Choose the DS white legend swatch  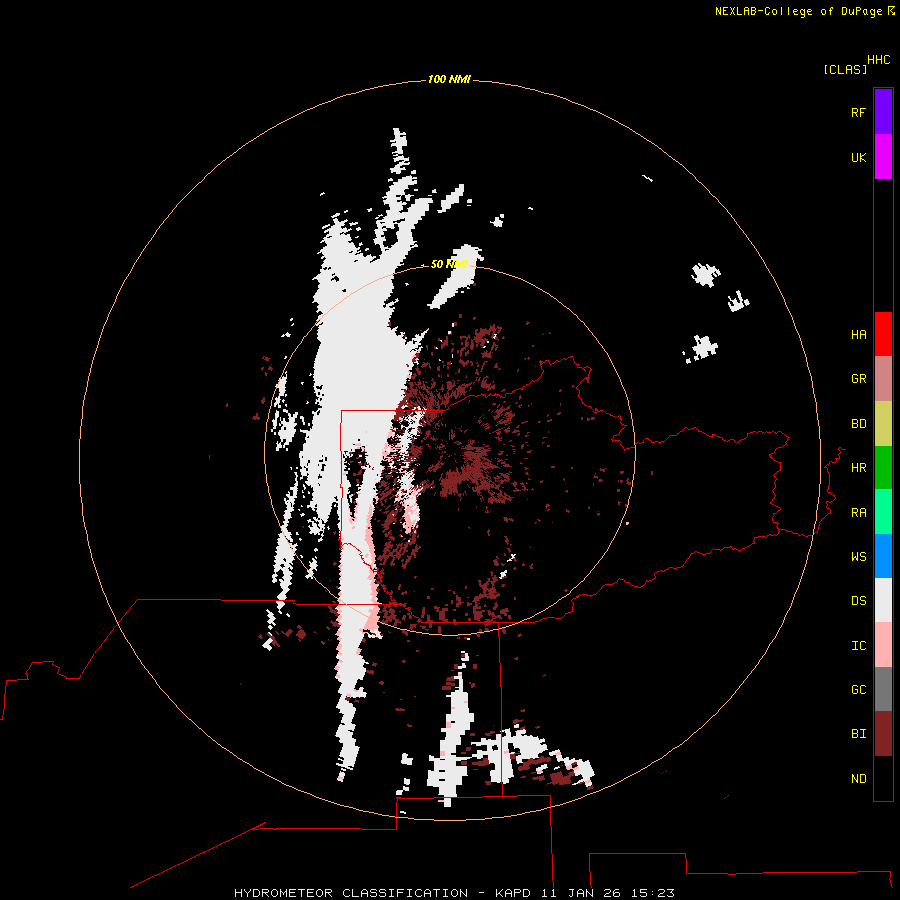tap(883, 600)
